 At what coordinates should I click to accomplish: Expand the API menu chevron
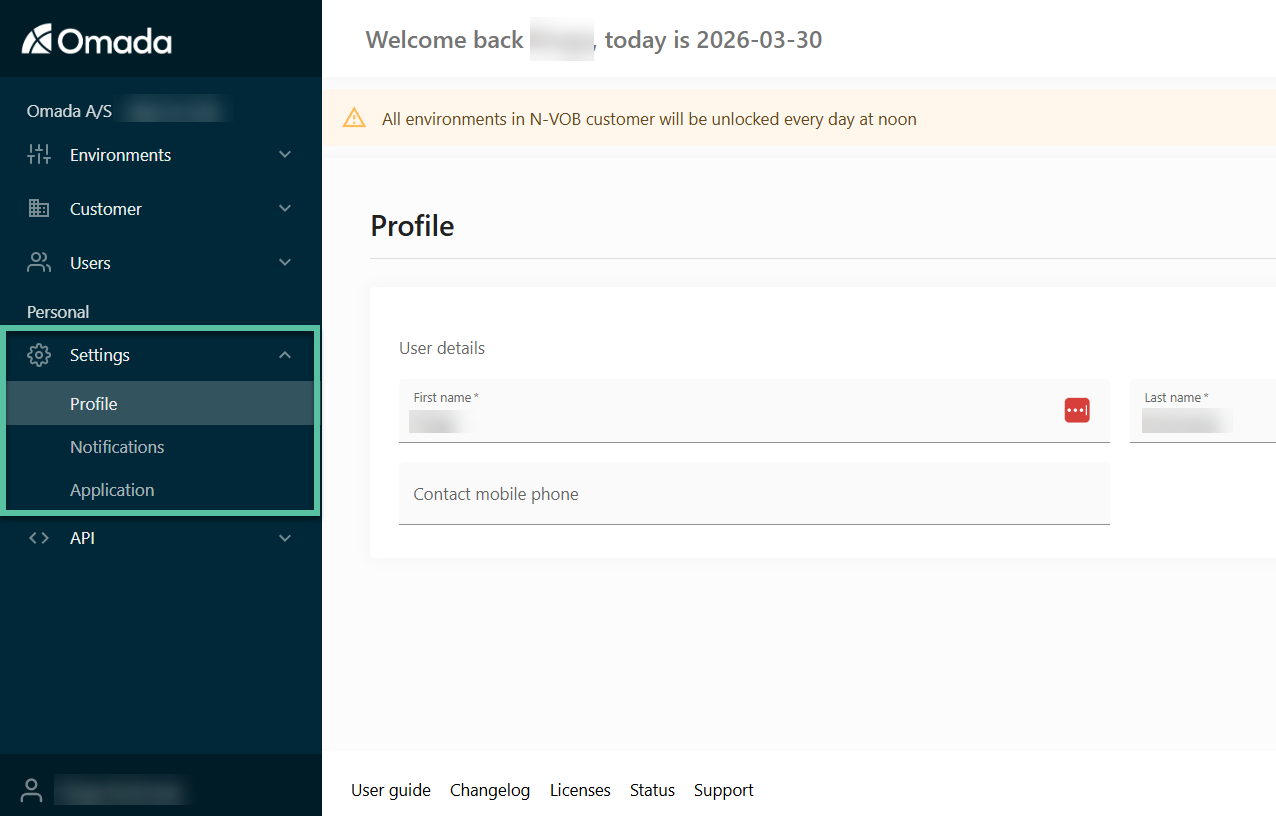(285, 538)
